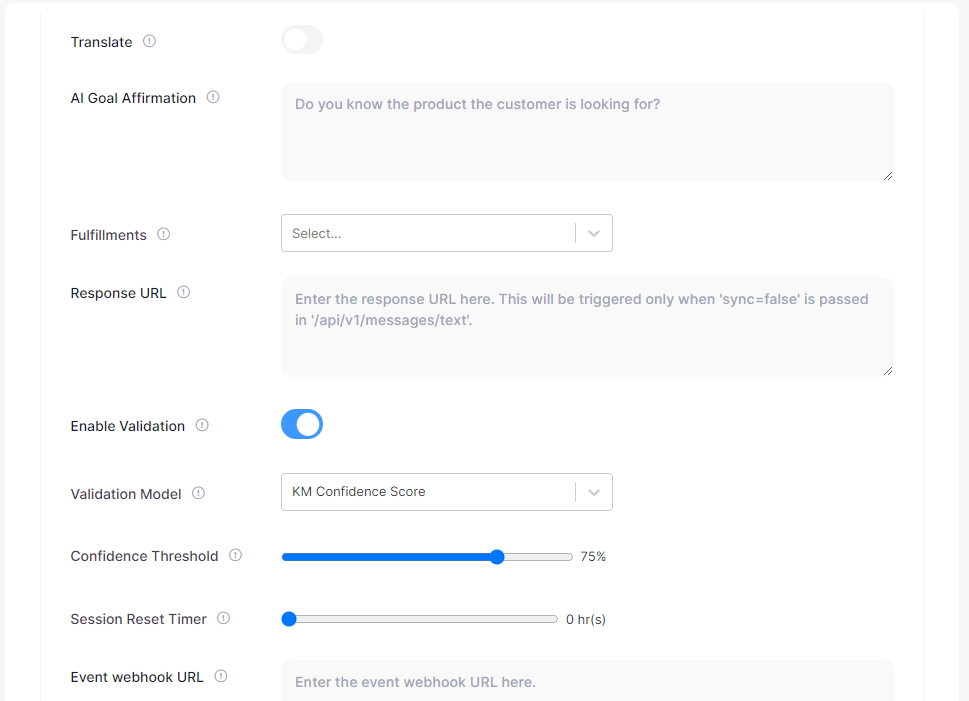Click the Session Reset Timer slider handle
The image size is (969, 701).
289,619
